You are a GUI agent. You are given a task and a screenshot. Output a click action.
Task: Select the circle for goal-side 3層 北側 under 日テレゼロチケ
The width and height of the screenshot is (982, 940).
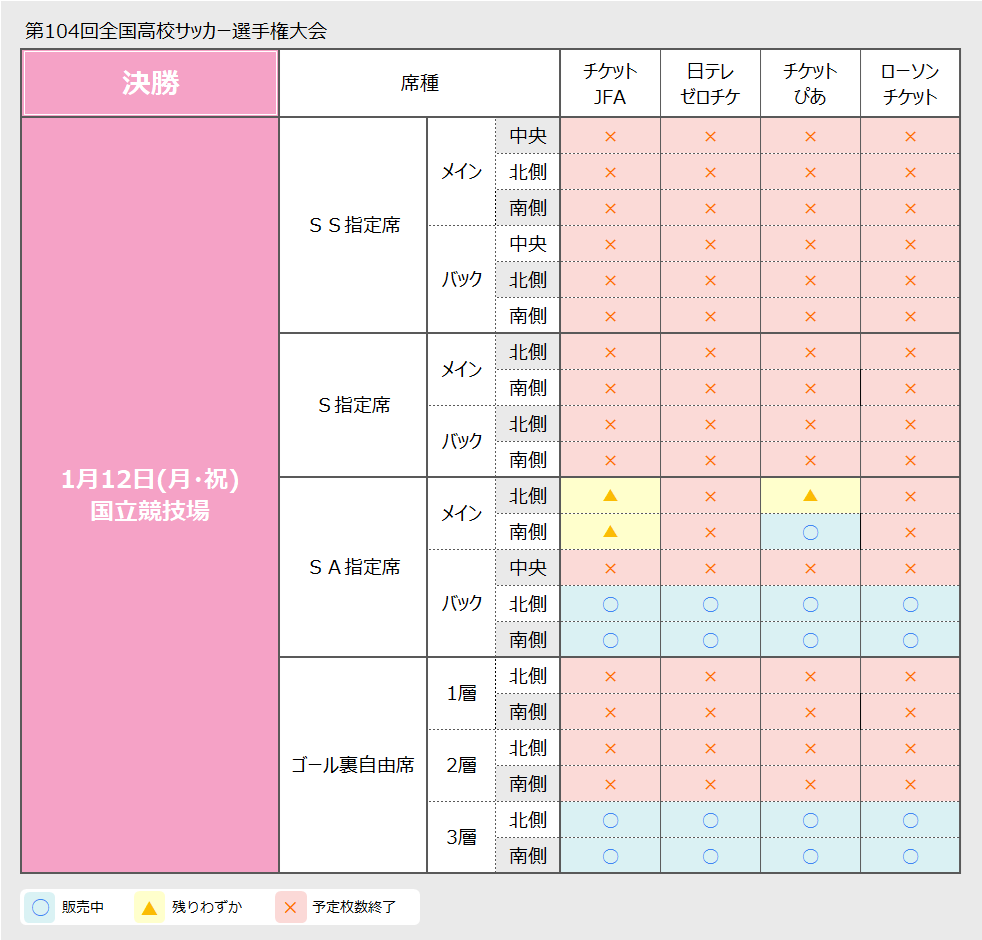pyautogui.click(x=710, y=819)
